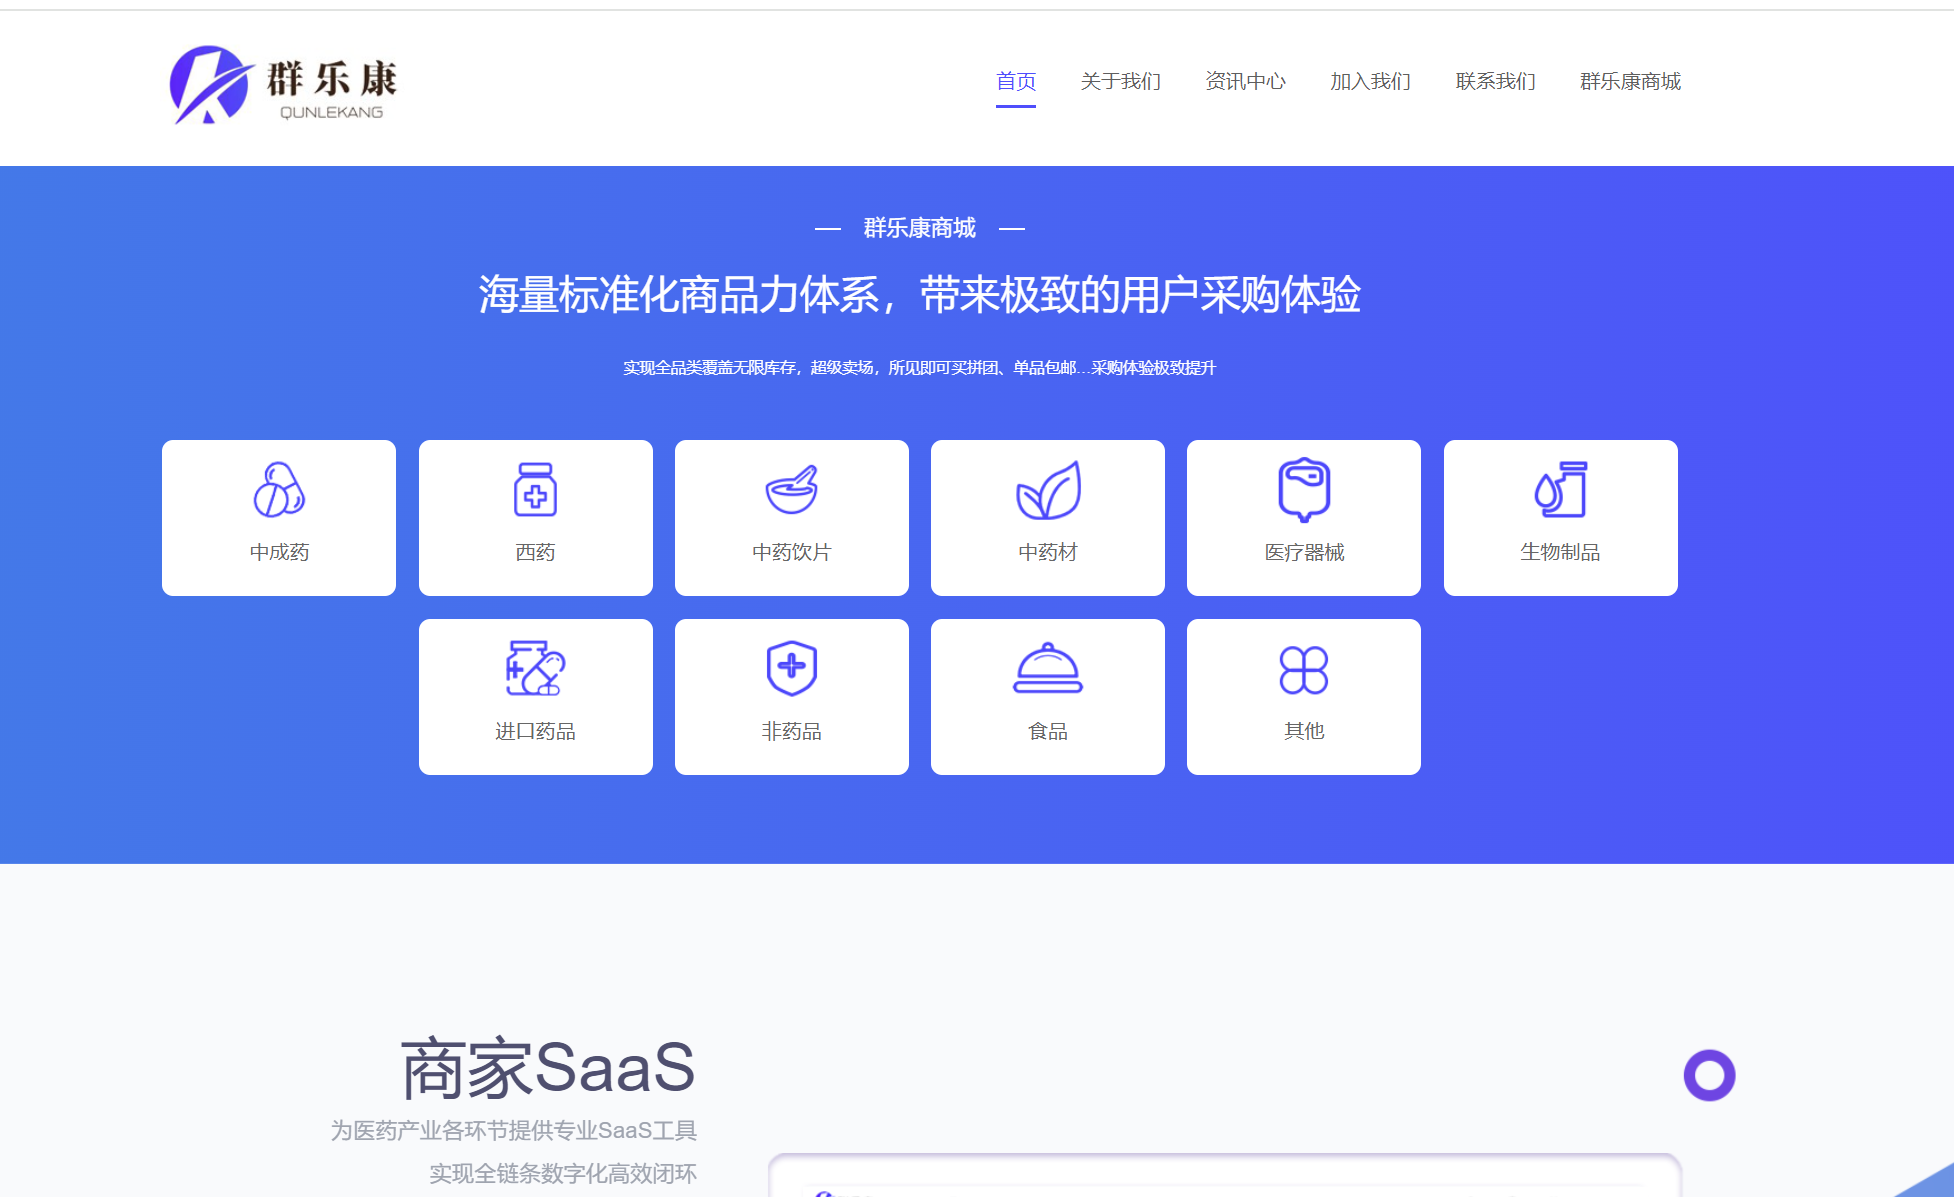The width and height of the screenshot is (1954, 1197).
Task: Go to 资讯中心 in navigation
Action: coord(1245,81)
